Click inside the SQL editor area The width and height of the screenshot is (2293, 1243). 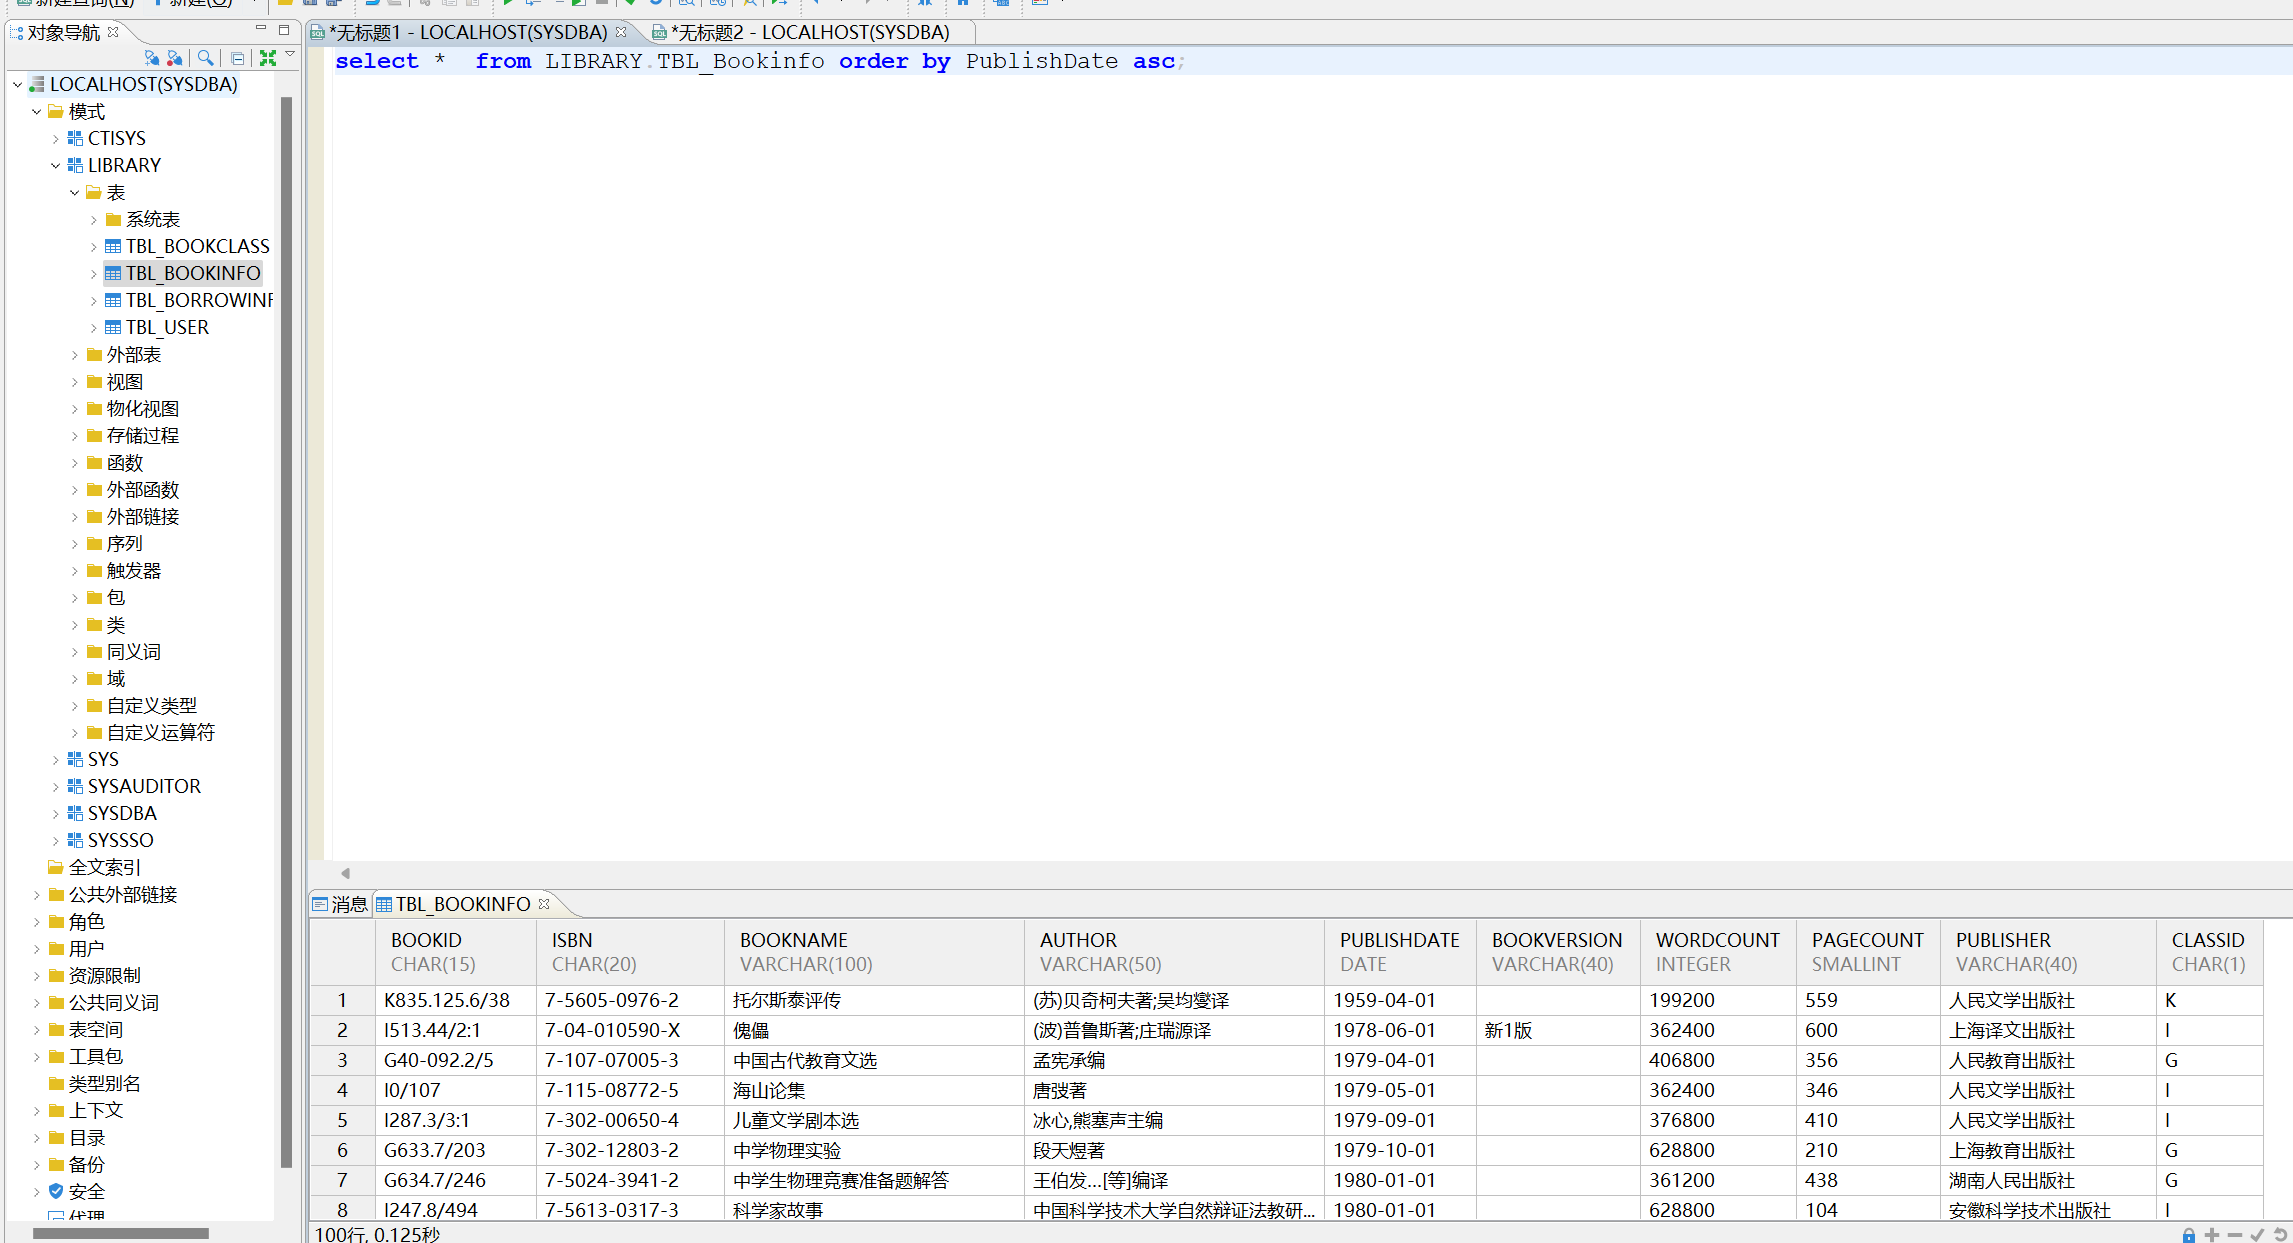point(1200,450)
